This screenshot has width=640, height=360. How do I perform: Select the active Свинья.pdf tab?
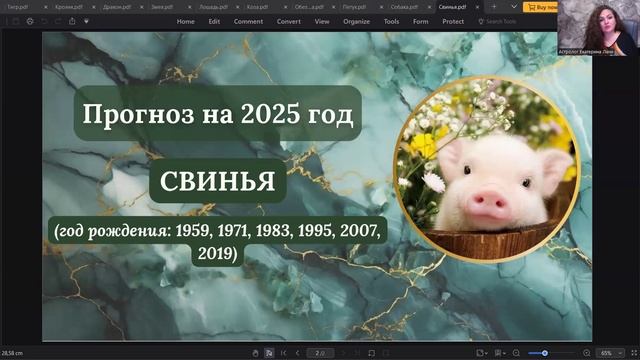[x=452, y=7]
